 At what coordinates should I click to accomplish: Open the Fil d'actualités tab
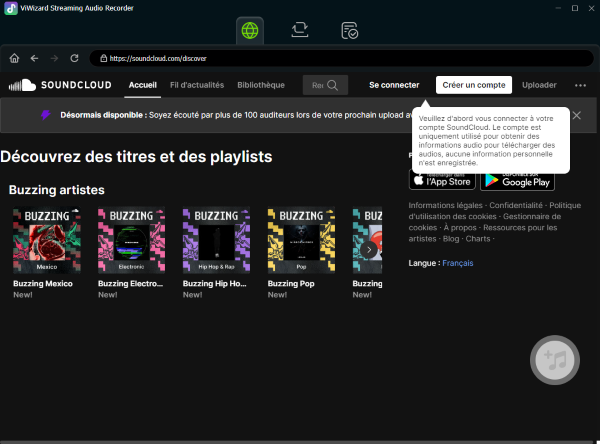[x=197, y=85]
